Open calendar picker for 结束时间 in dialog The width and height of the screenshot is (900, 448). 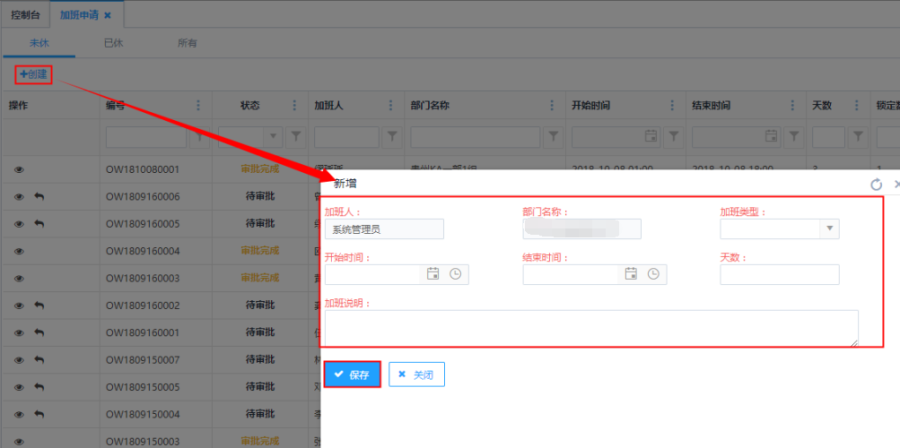631,274
